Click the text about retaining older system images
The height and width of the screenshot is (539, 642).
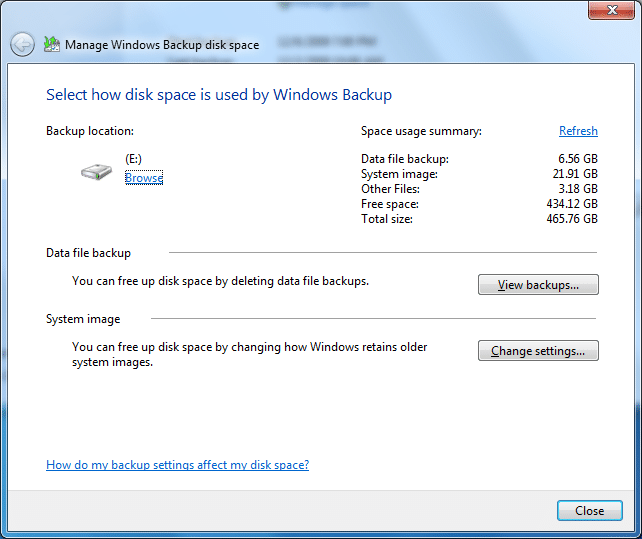click(x=249, y=354)
